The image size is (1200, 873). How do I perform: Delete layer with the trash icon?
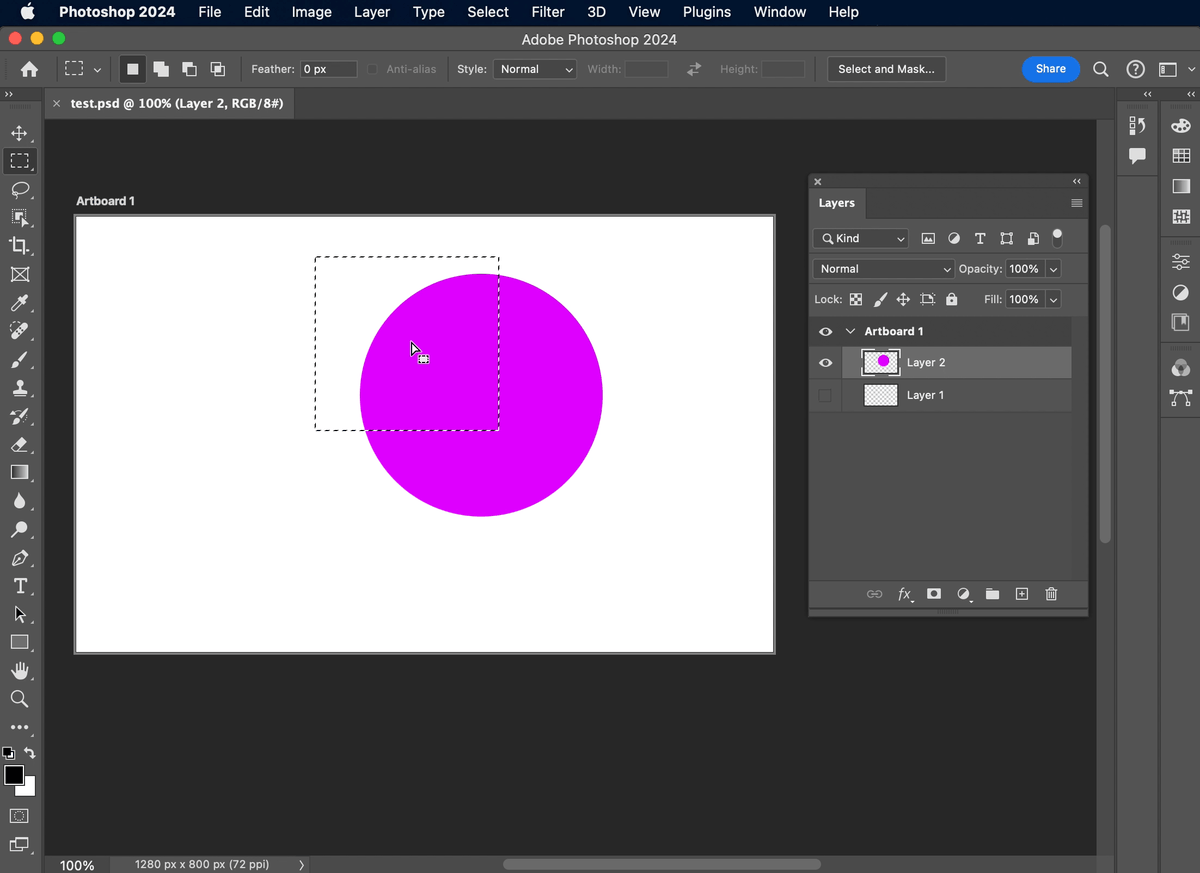[1051, 594]
